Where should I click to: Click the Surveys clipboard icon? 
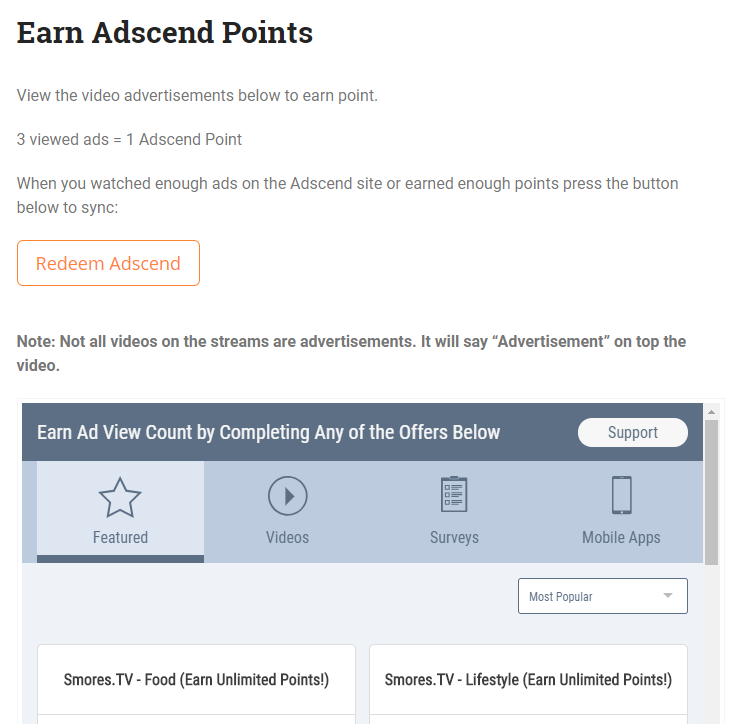pyautogui.click(x=454, y=495)
